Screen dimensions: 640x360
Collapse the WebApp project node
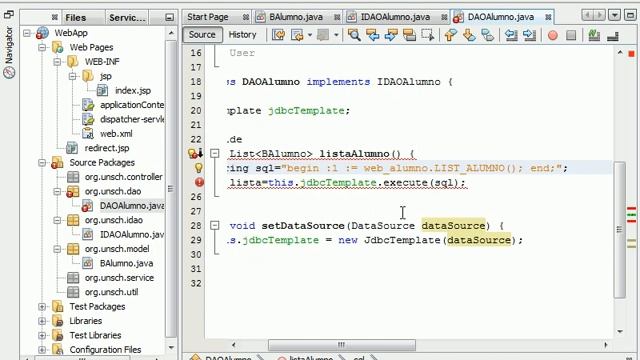tap(27, 33)
